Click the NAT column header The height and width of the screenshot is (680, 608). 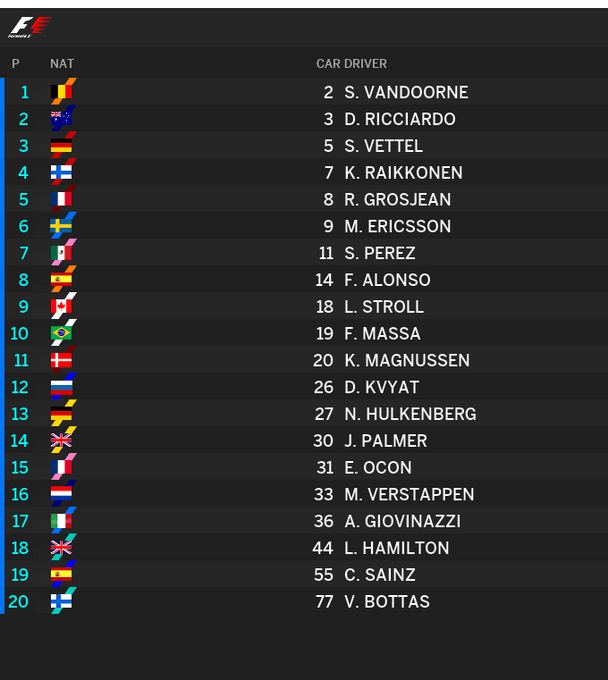[x=62, y=64]
